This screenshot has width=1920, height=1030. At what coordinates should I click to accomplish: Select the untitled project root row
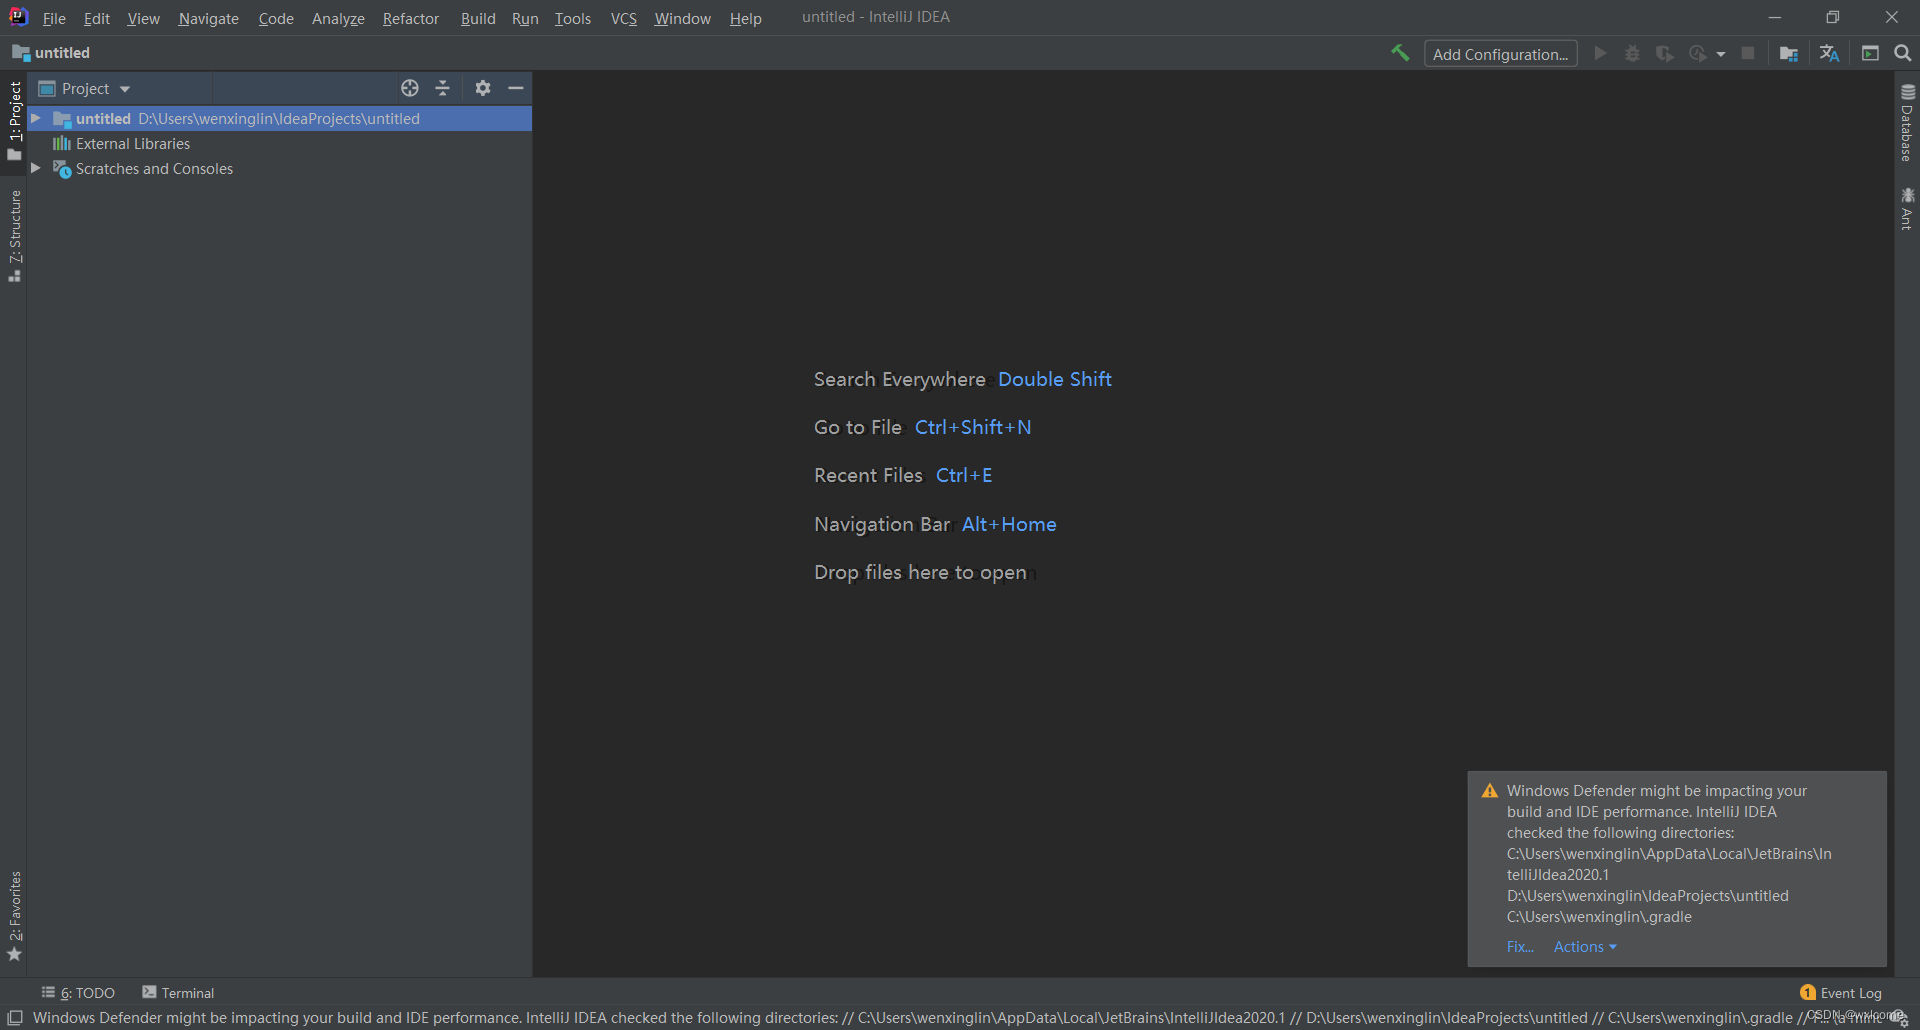[x=280, y=118]
